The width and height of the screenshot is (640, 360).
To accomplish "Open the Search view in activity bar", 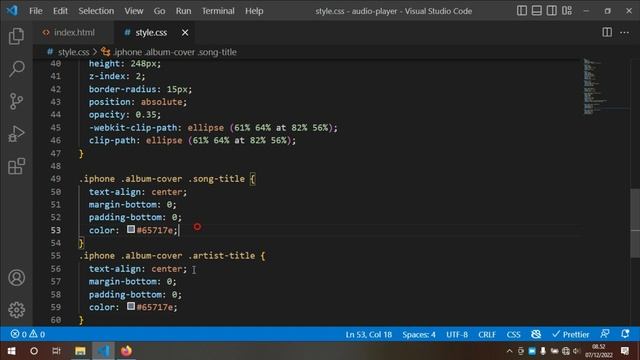I will click(x=16, y=69).
